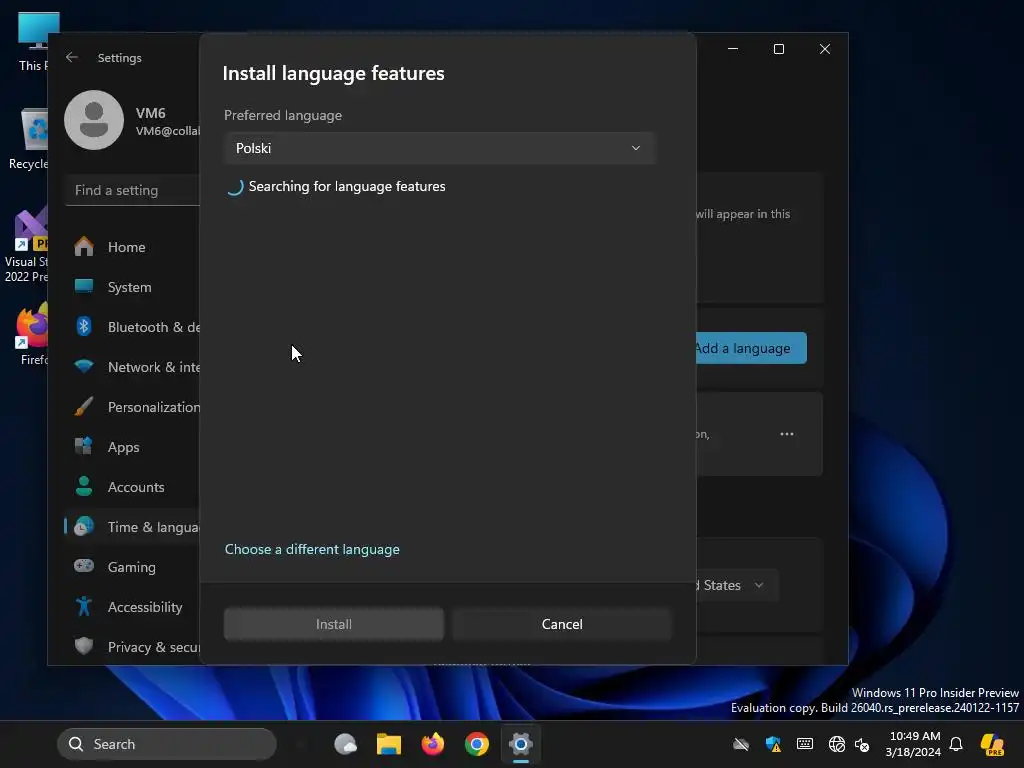This screenshot has width=1024, height=768.
Task: Focus the Find a setting search box
Action: tap(133, 190)
